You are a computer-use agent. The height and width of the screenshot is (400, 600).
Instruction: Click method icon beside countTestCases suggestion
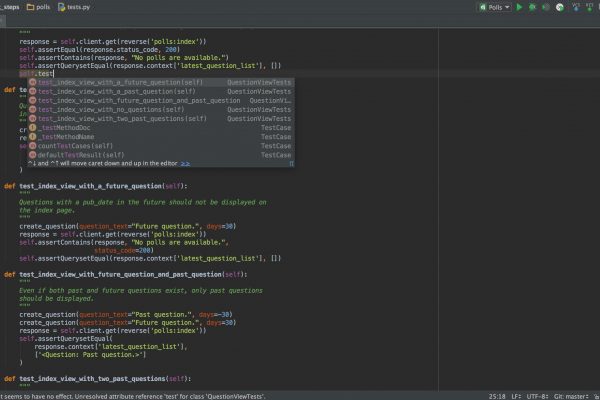[33, 146]
